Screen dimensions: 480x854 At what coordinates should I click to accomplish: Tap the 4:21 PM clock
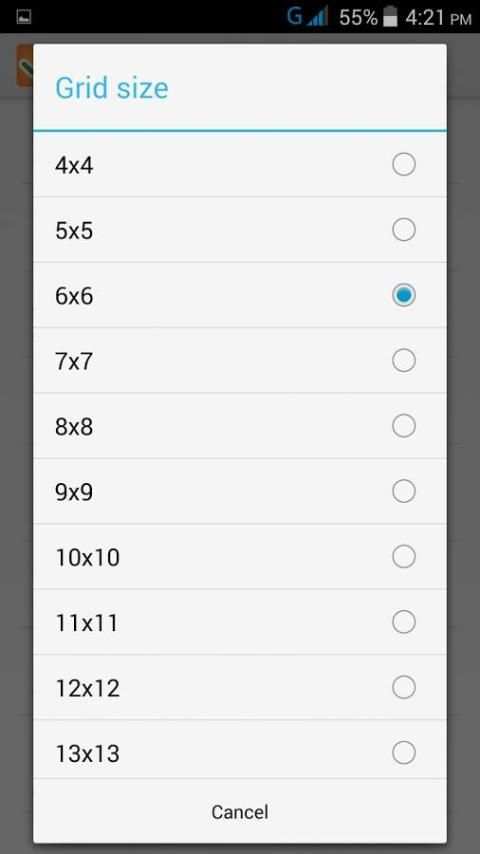click(x=438, y=18)
